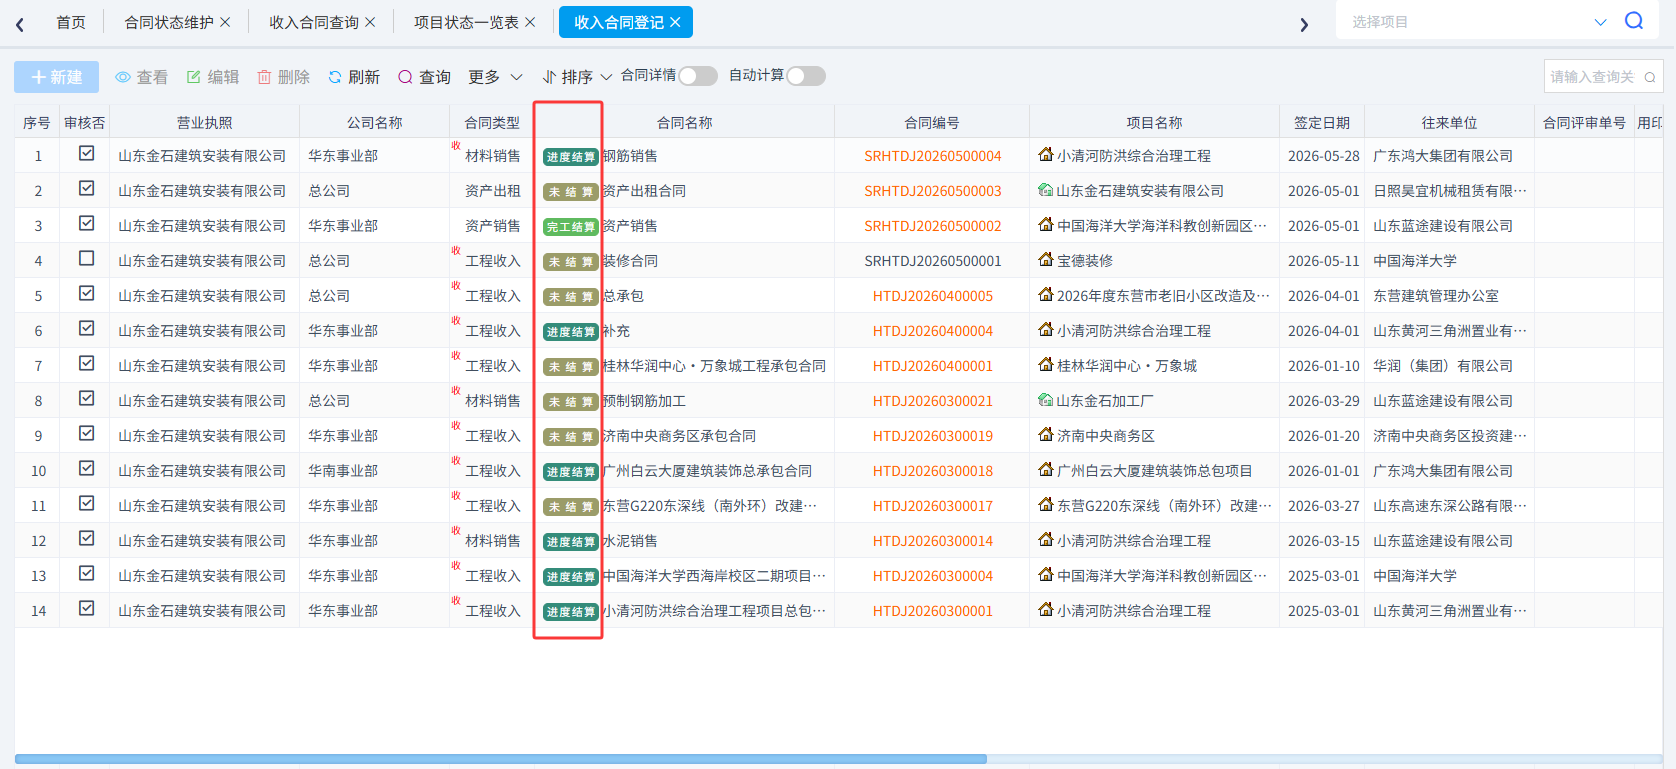The image size is (1676, 769).
Task: Toggle the 自动计算 switch
Action: click(x=806, y=76)
